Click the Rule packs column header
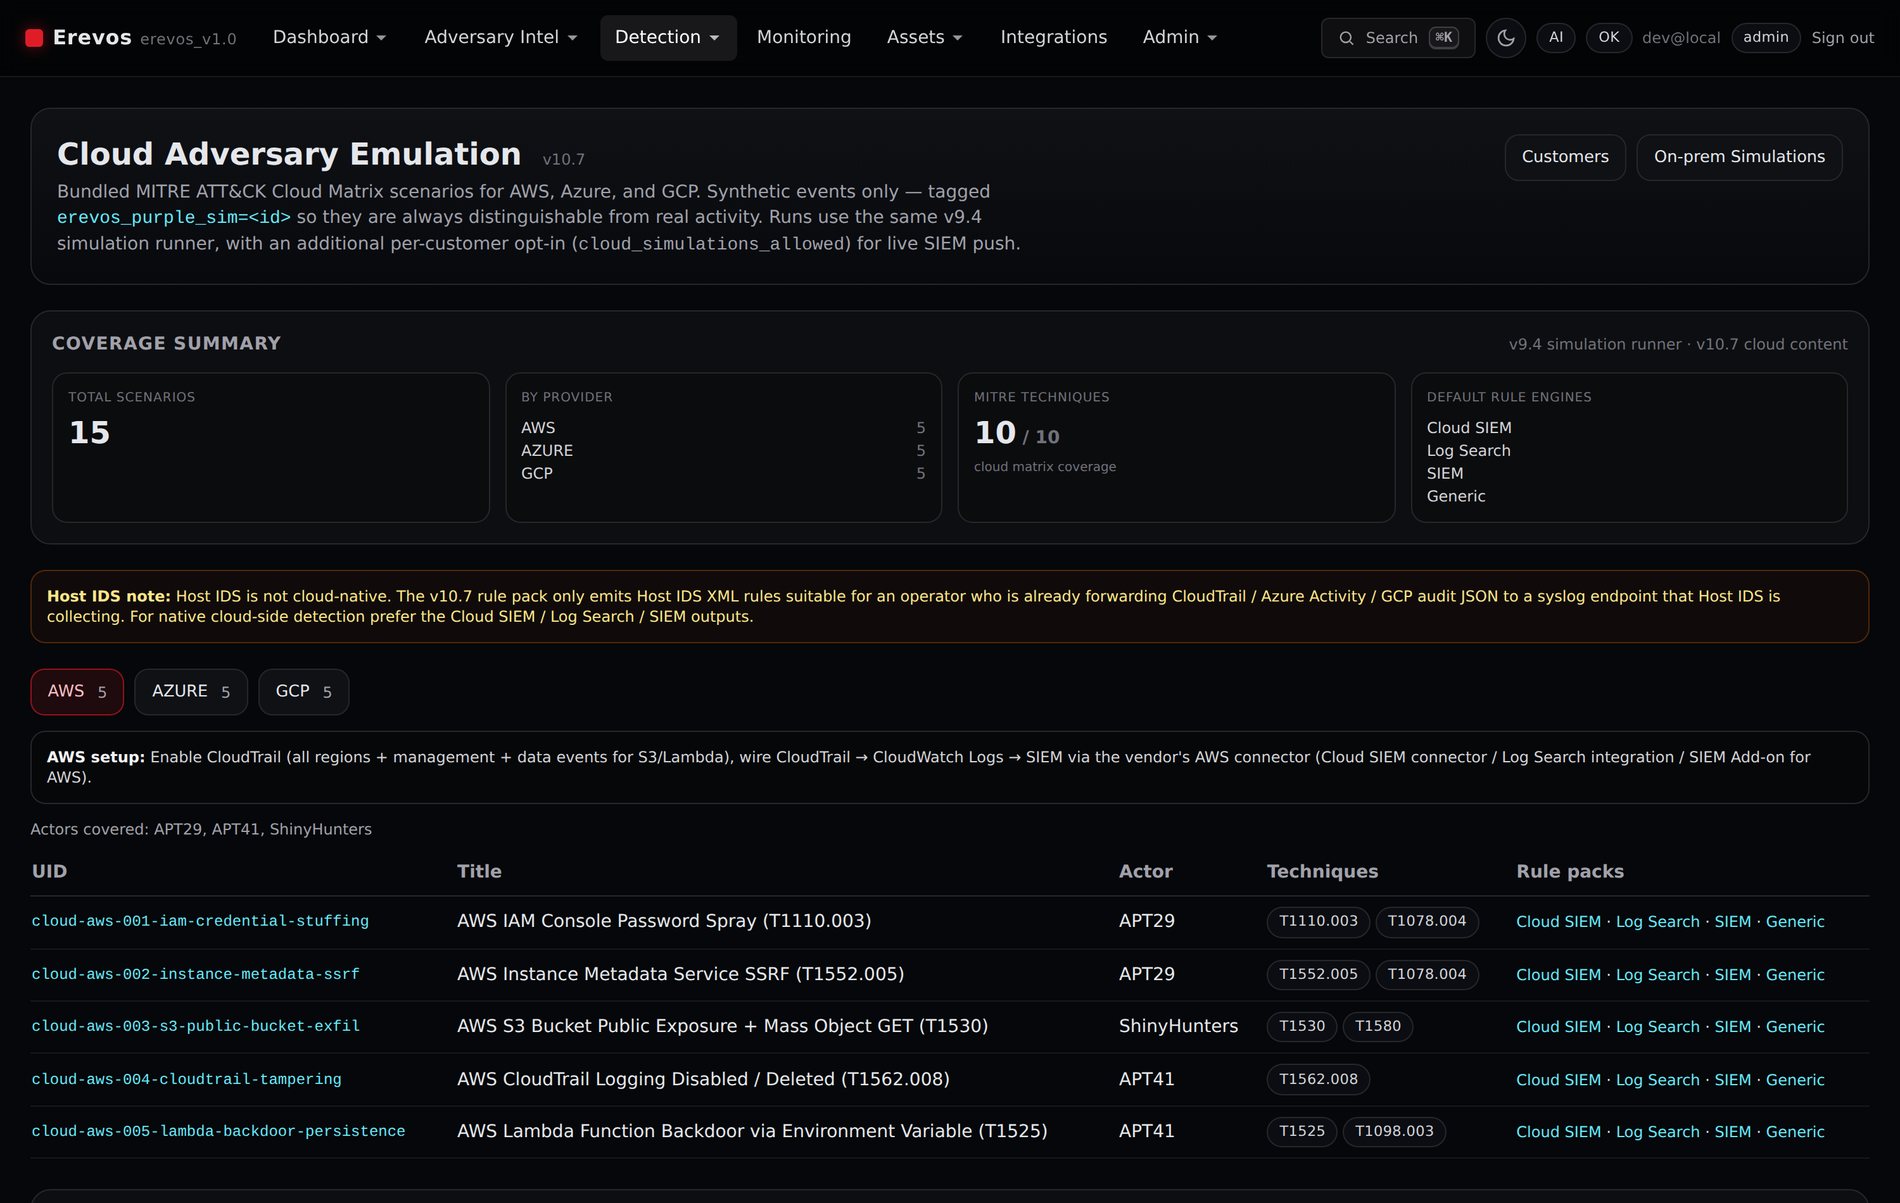The height and width of the screenshot is (1203, 1900). (1570, 871)
